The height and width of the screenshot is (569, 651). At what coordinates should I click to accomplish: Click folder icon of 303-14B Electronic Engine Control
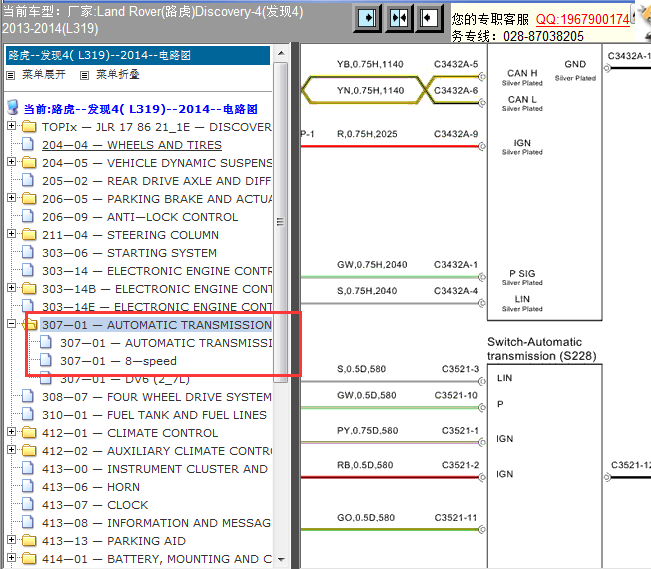point(29,288)
